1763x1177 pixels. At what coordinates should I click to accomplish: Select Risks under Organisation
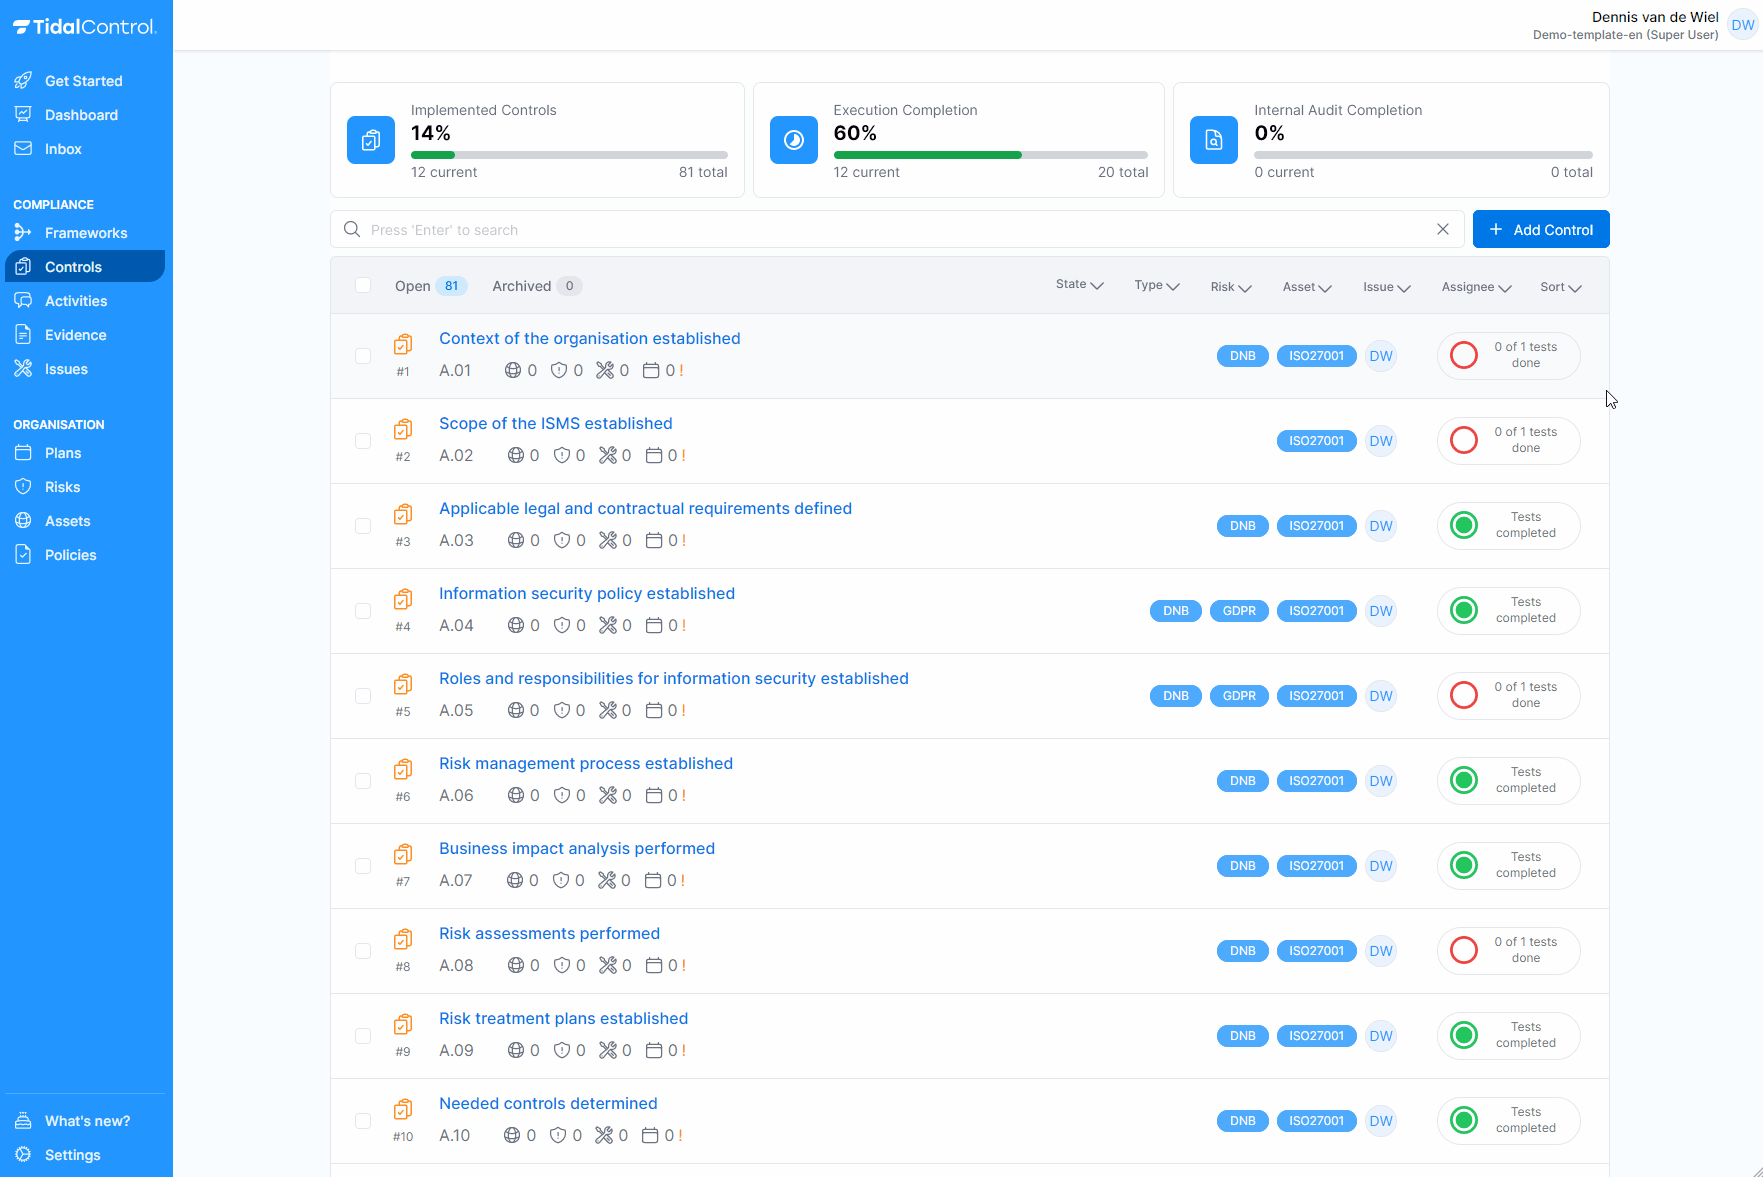pos(62,486)
